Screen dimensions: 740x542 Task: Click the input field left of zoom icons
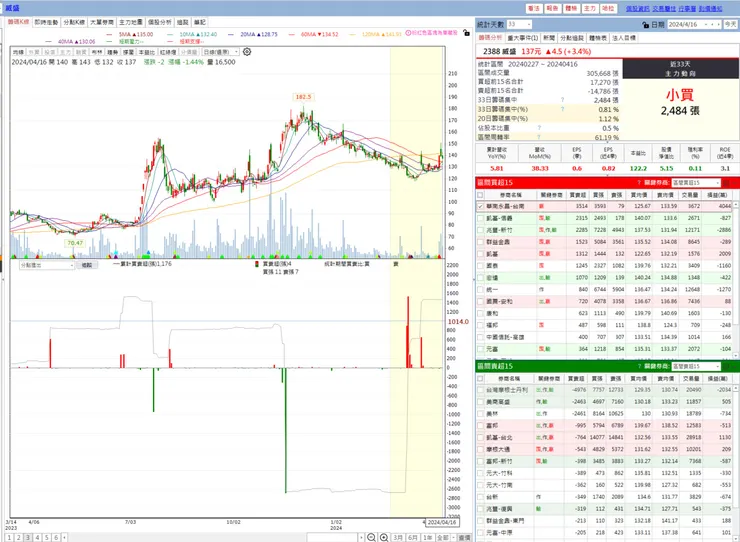[333, 538]
